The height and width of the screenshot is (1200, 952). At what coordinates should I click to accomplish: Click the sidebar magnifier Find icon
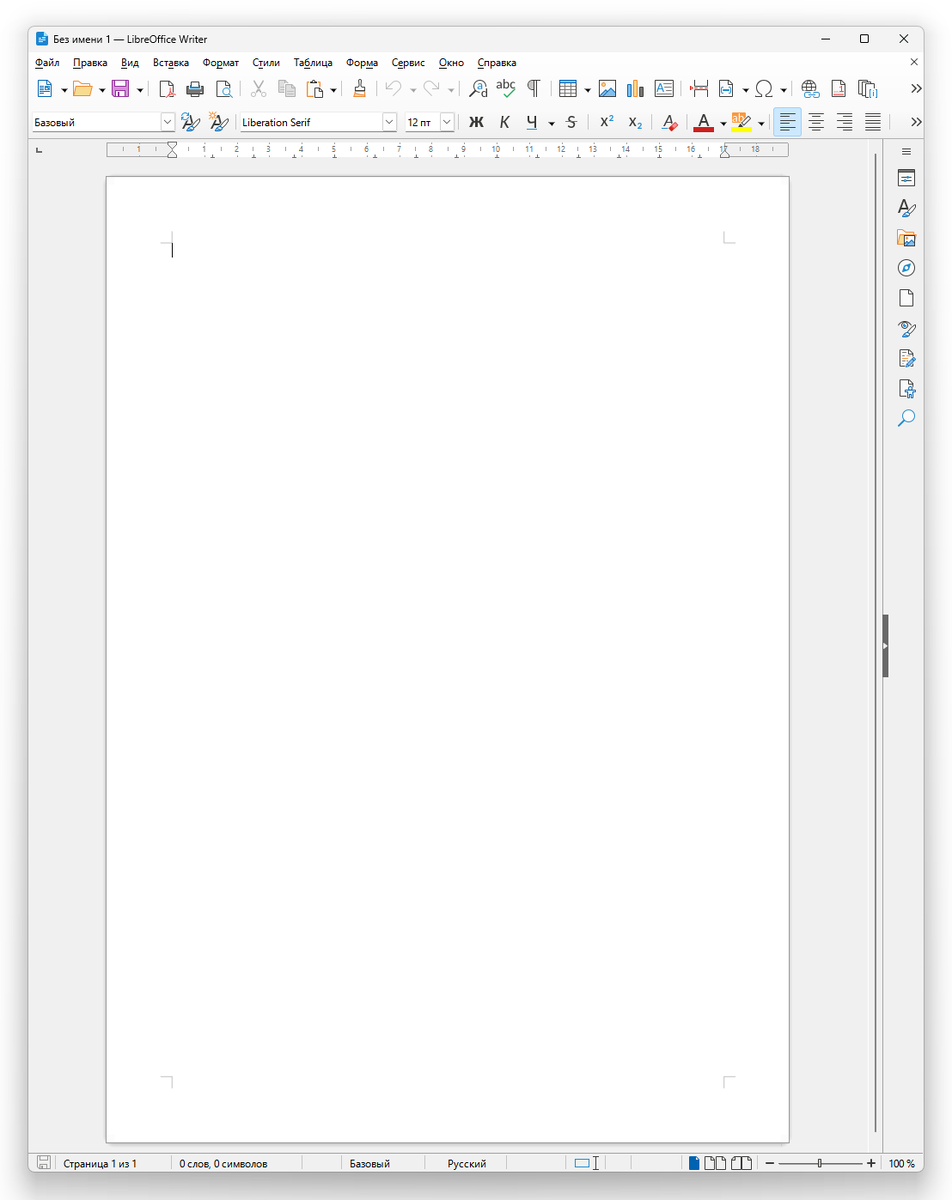pyautogui.click(x=906, y=418)
